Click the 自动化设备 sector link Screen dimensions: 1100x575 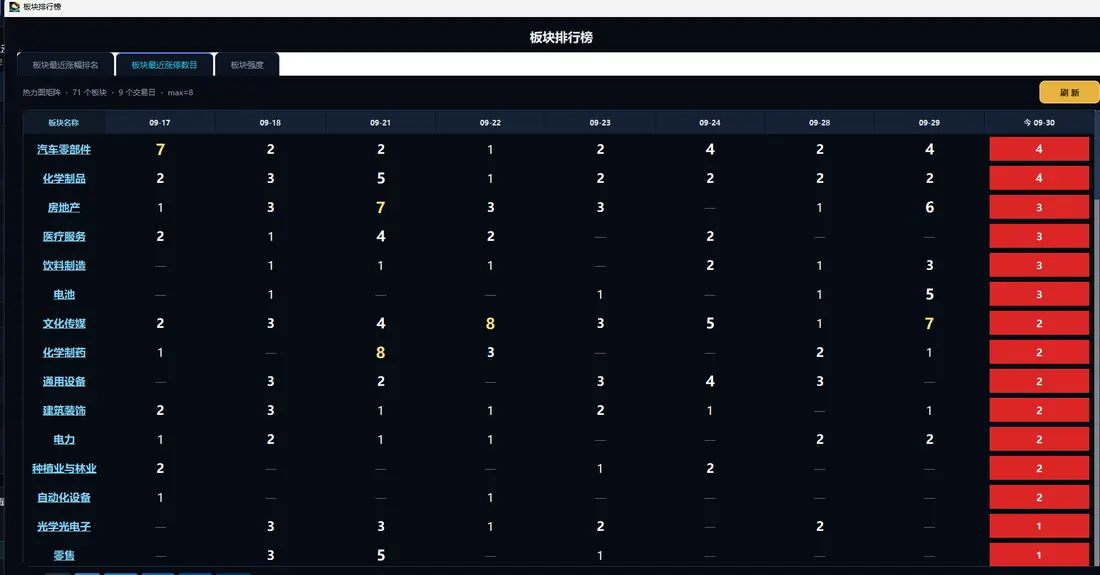coord(64,497)
